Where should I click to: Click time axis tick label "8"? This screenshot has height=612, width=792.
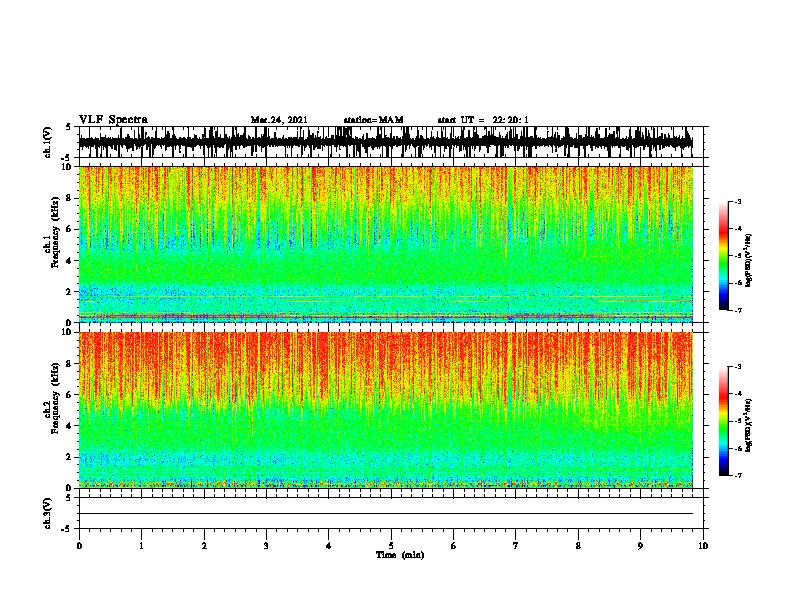coord(578,546)
